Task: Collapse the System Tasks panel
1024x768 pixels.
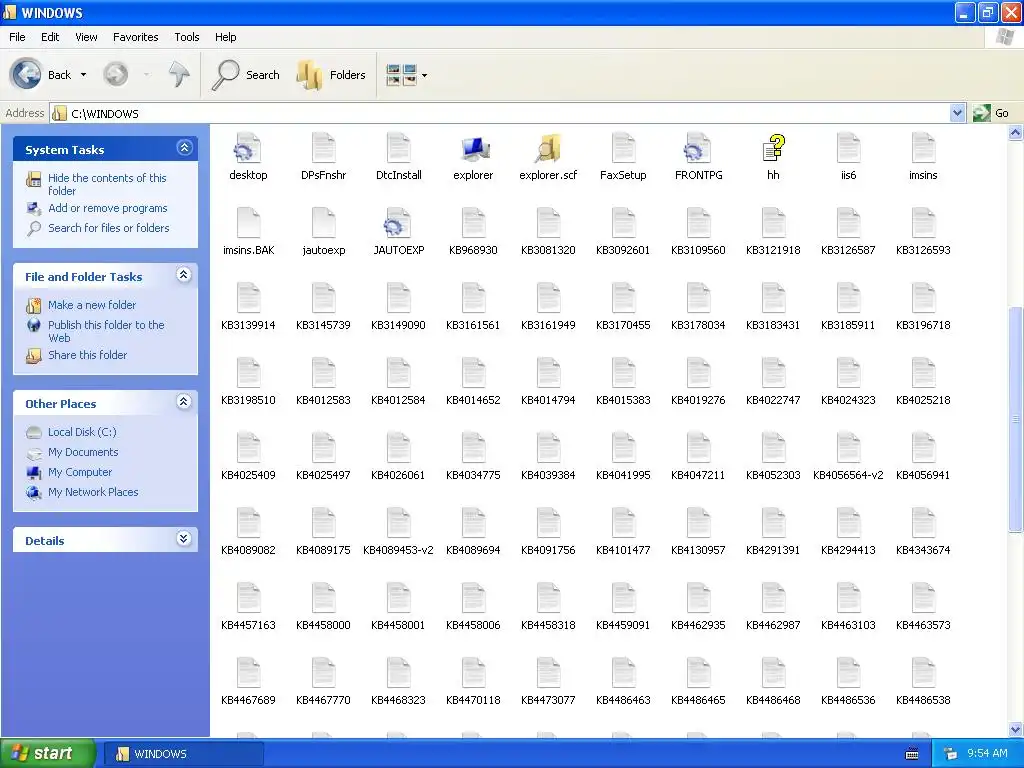Action: click(x=184, y=148)
